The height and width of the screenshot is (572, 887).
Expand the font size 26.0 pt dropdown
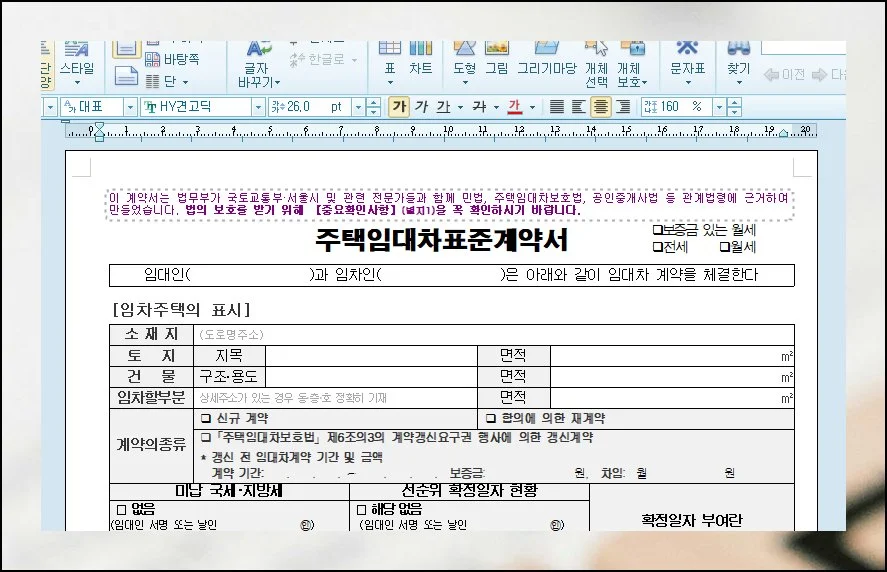(x=356, y=107)
